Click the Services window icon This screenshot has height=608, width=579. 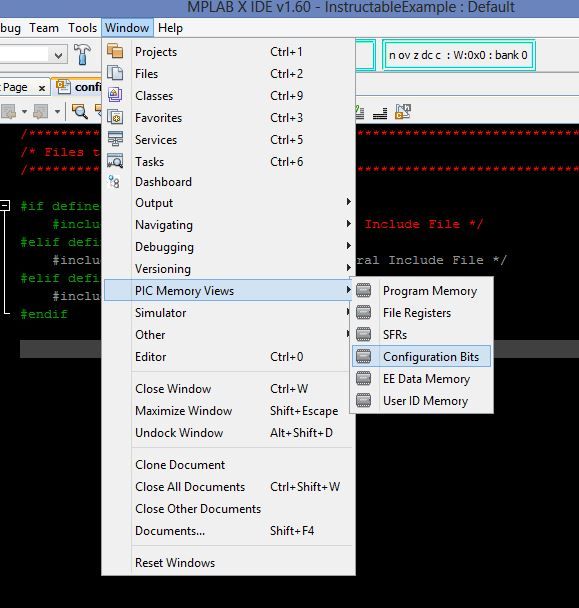[115, 138]
